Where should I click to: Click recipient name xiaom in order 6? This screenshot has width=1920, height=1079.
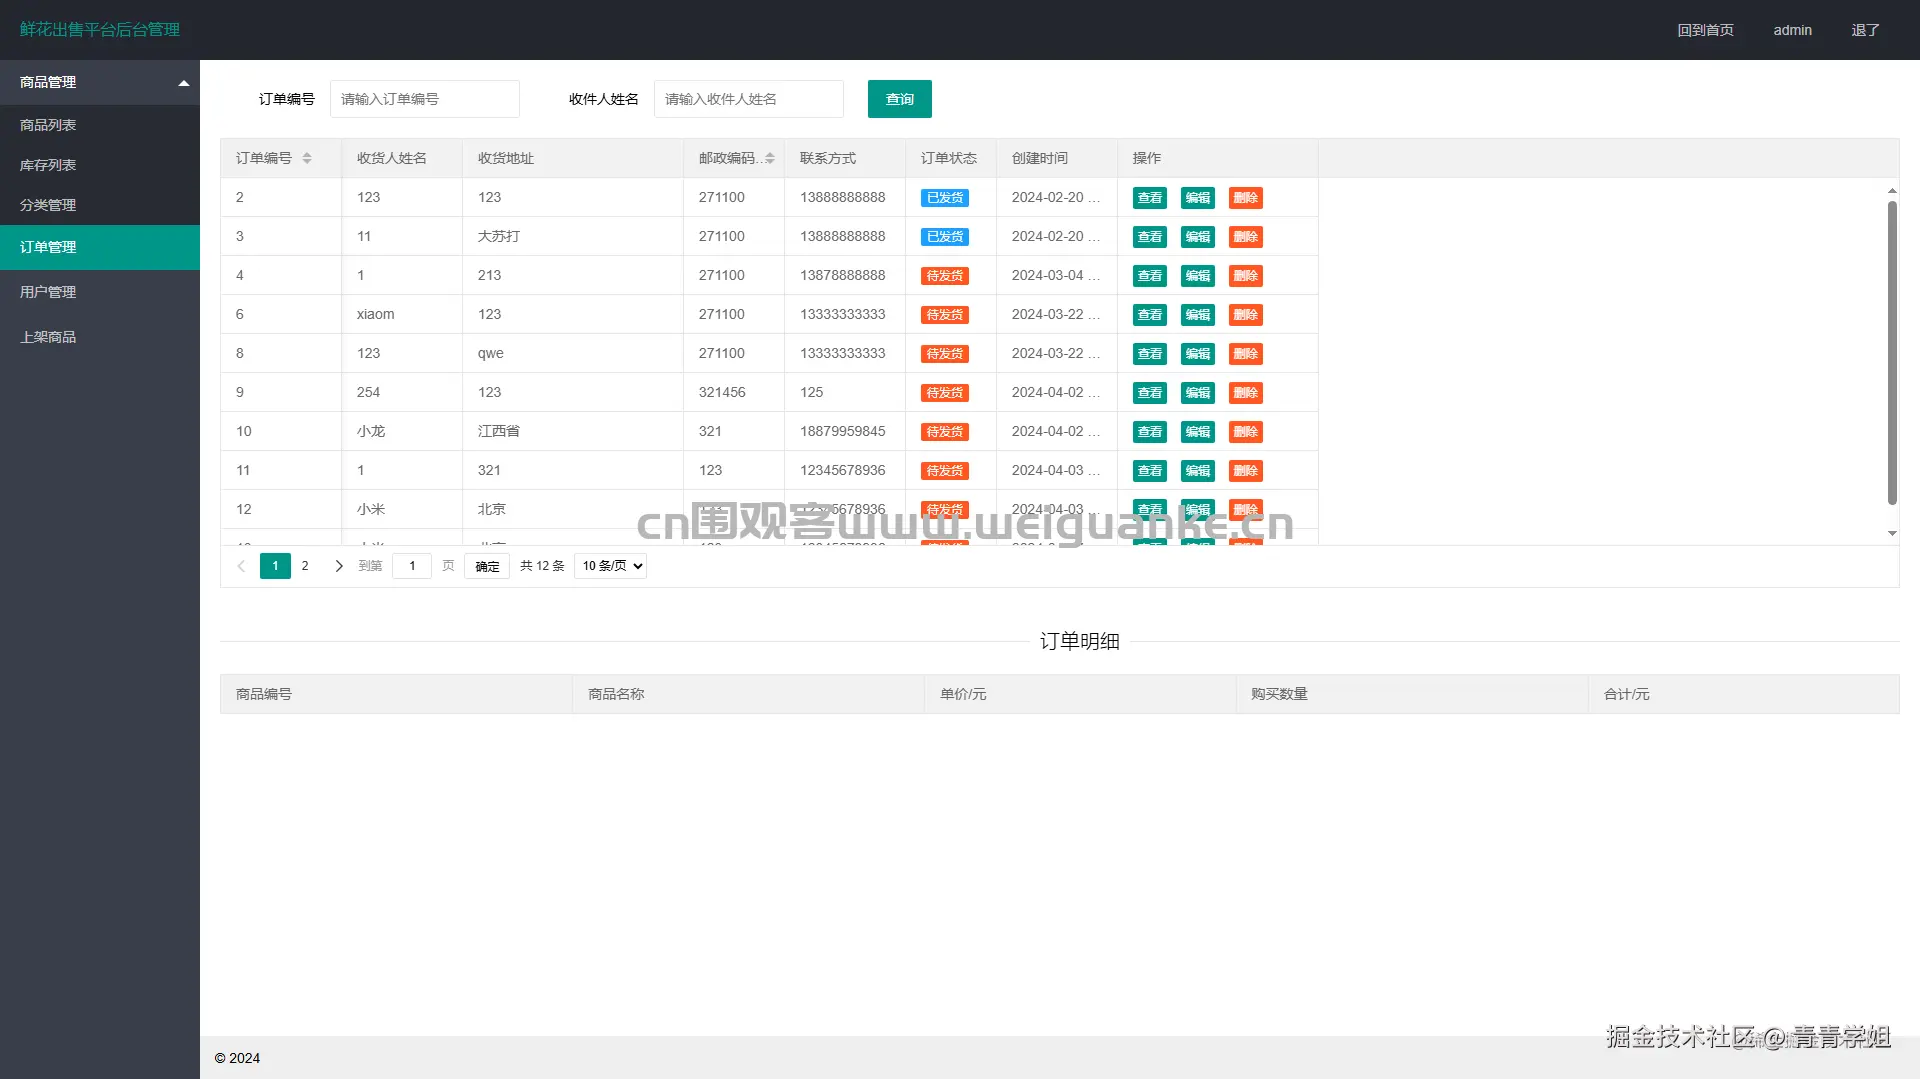376,314
